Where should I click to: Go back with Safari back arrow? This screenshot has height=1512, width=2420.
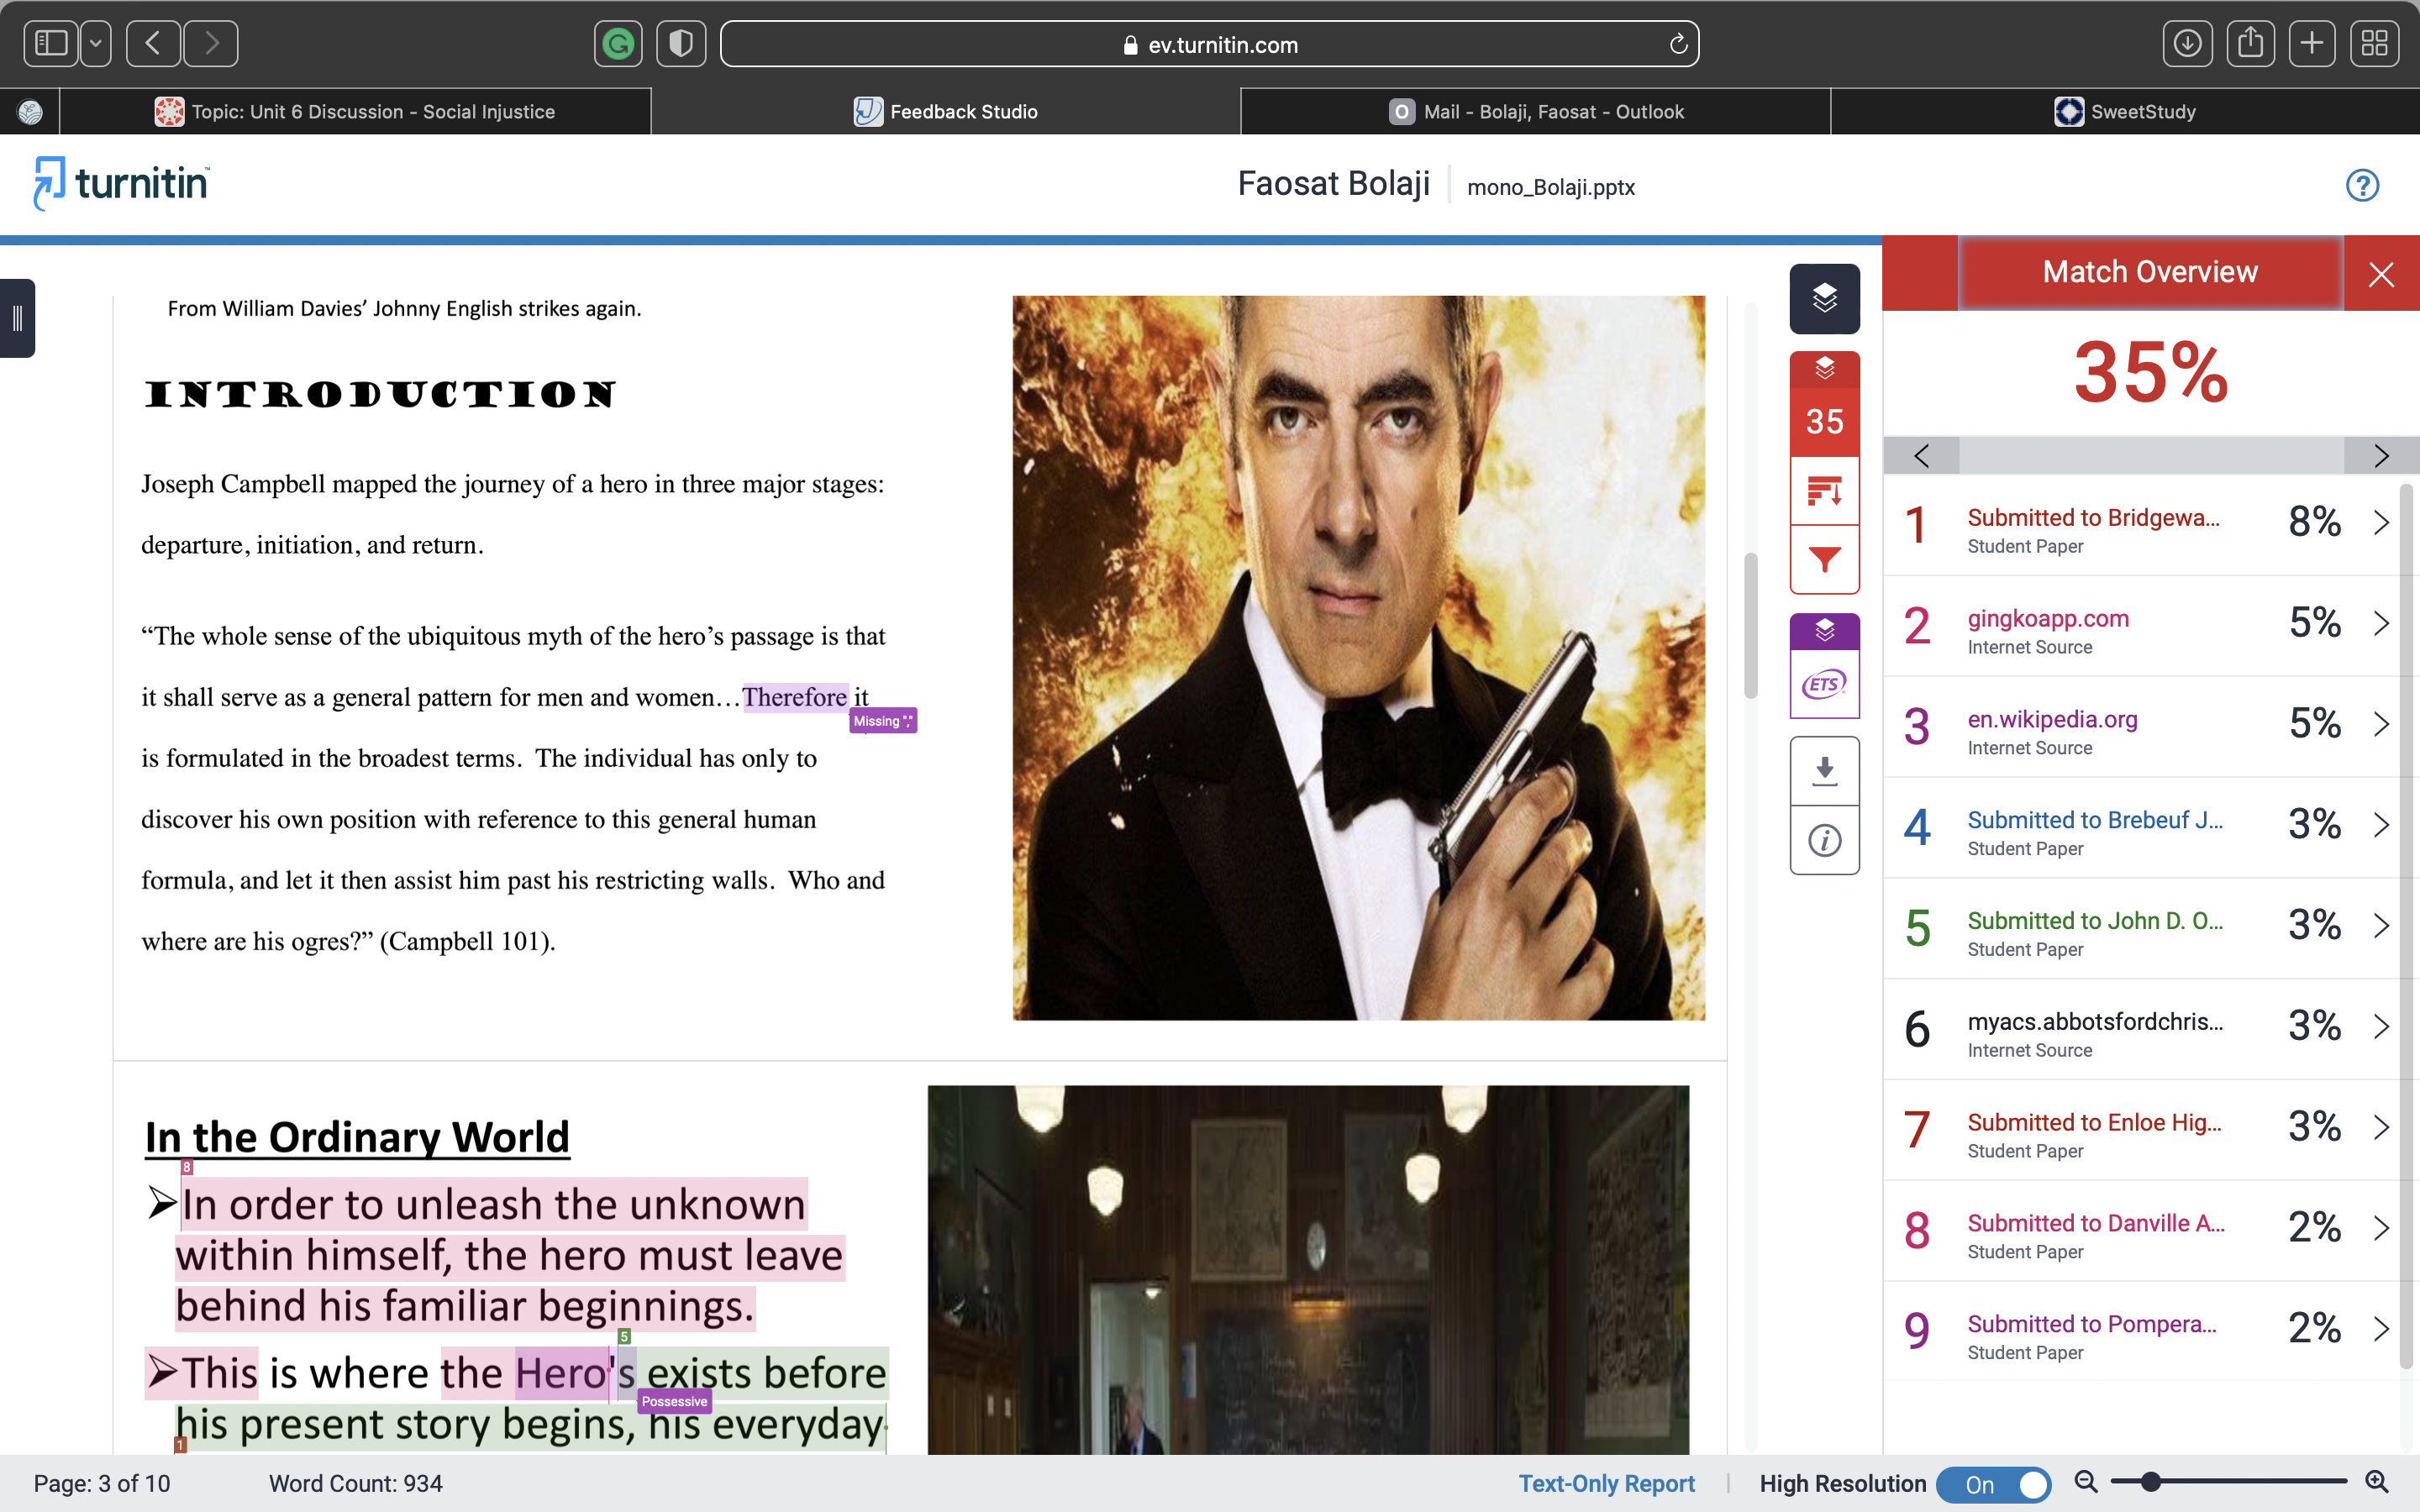coord(153,44)
